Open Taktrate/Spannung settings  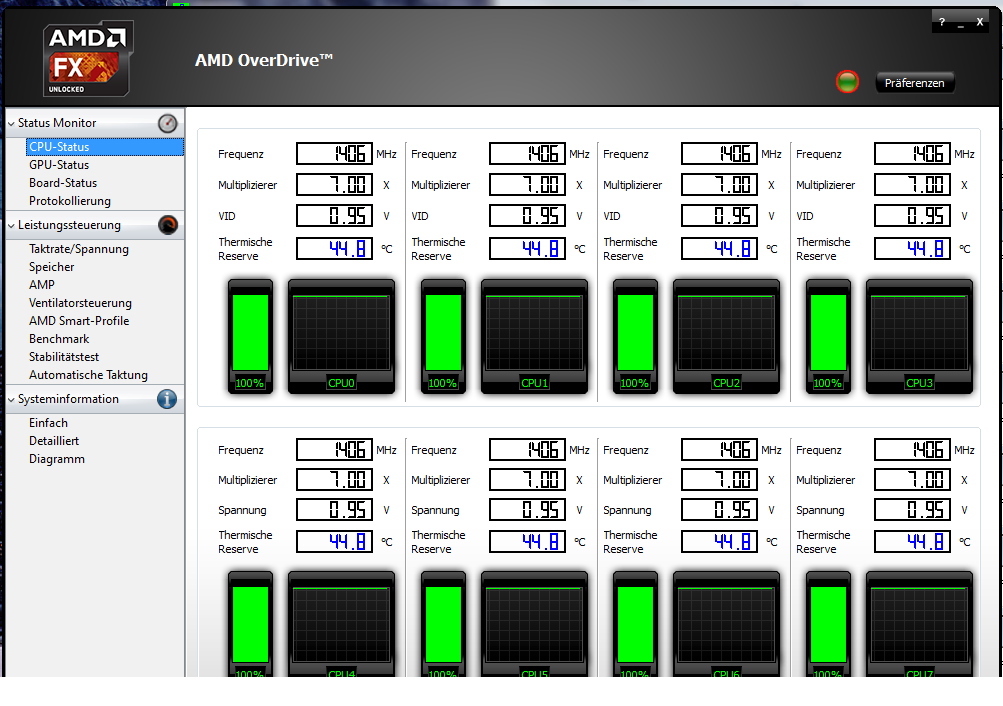click(79, 249)
